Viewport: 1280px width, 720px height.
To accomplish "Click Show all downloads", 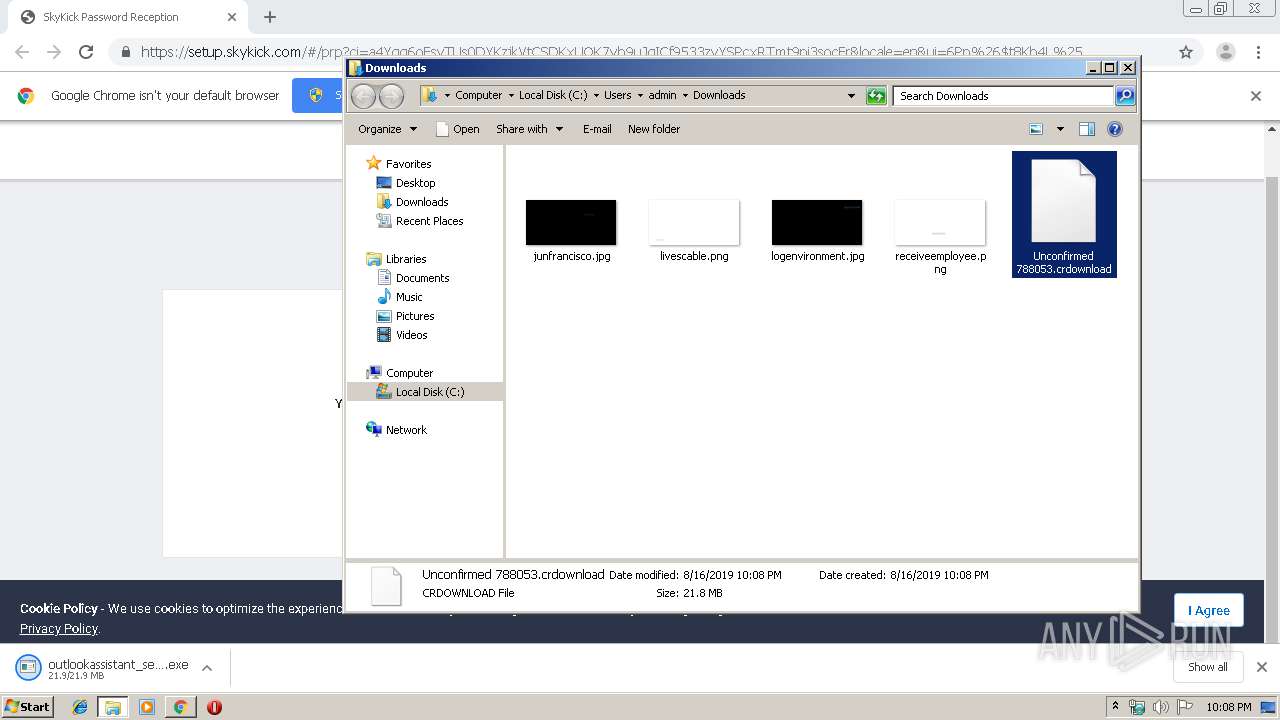I will coord(1208,667).
